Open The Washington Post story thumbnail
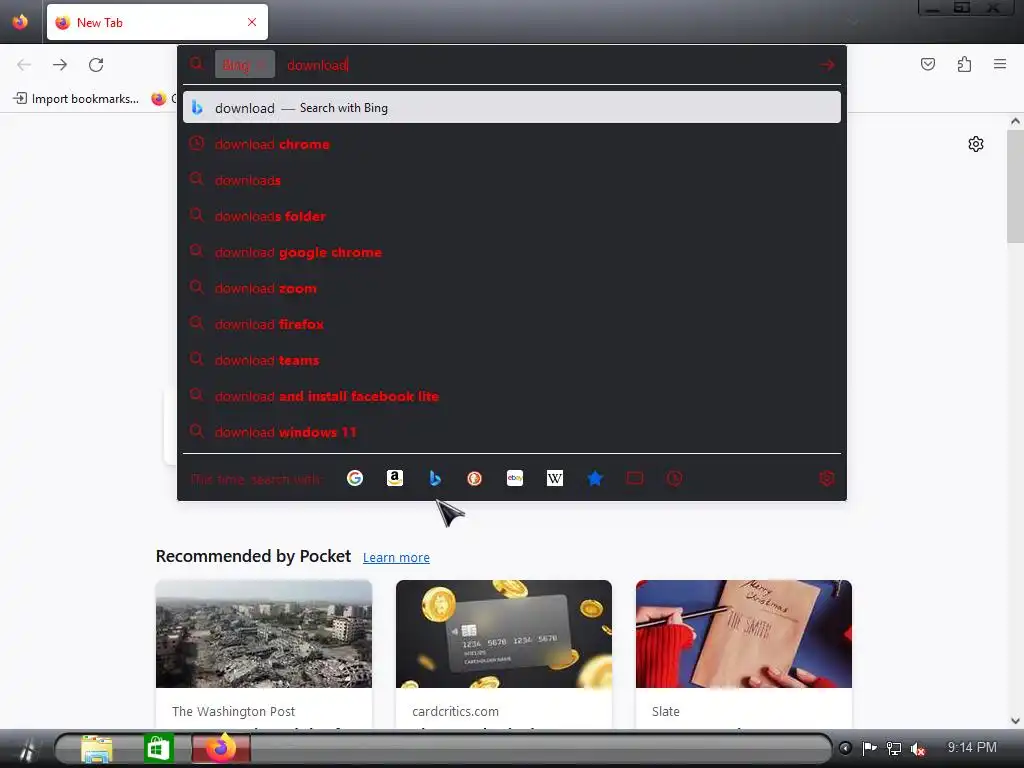1024x768 pixels. coord(264,633)
